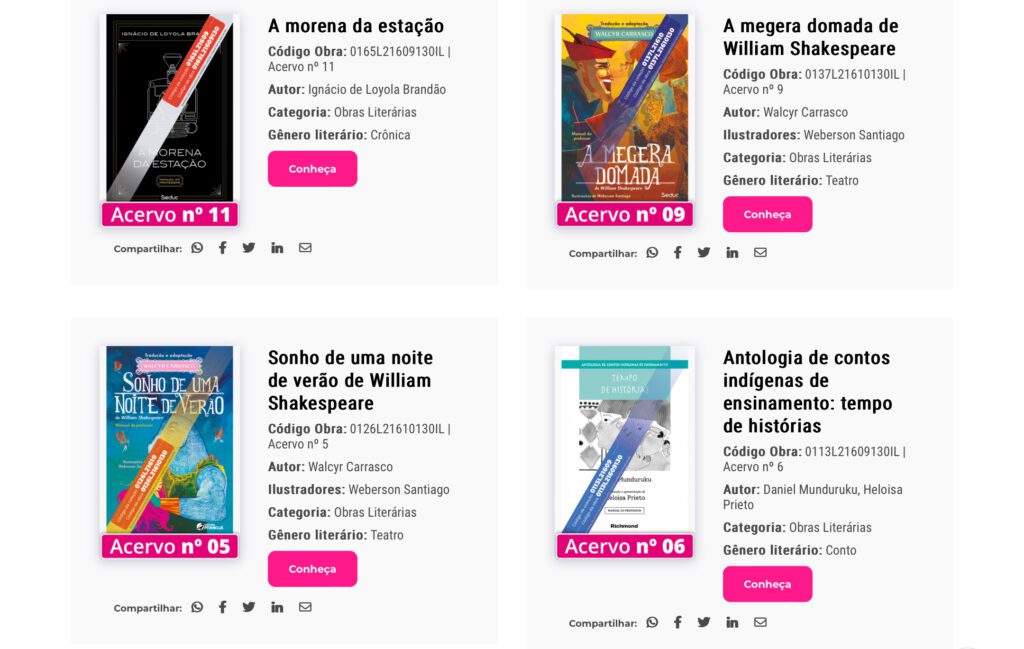Click Conheça for A megera domada
The width and height of the screenshot is (1024, 649).
[x=767, y=214]
